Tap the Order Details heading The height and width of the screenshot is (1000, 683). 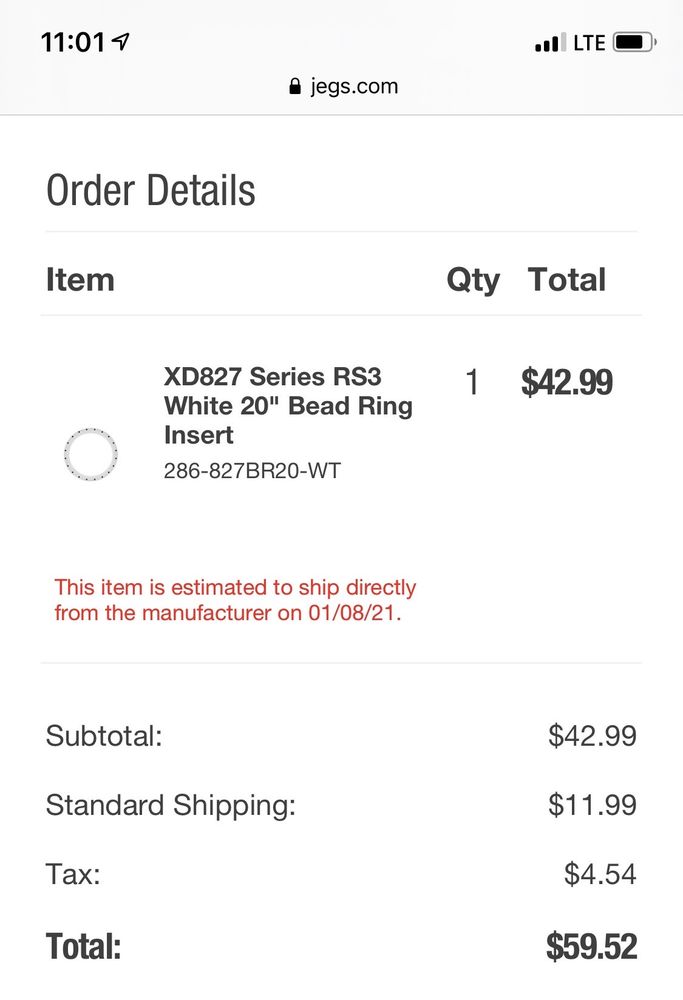click(x=151, y=190)
